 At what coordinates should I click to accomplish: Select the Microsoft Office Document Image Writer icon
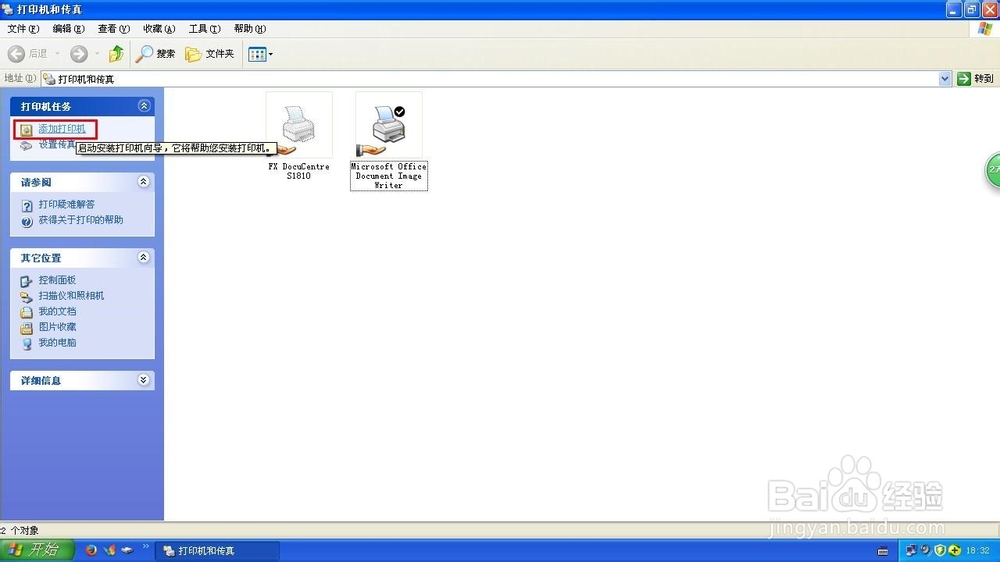[x=388, y=125]
